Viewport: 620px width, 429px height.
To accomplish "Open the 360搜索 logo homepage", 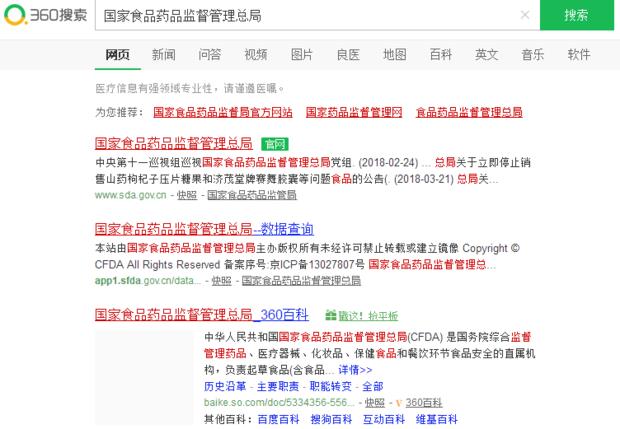I will 45,15.
